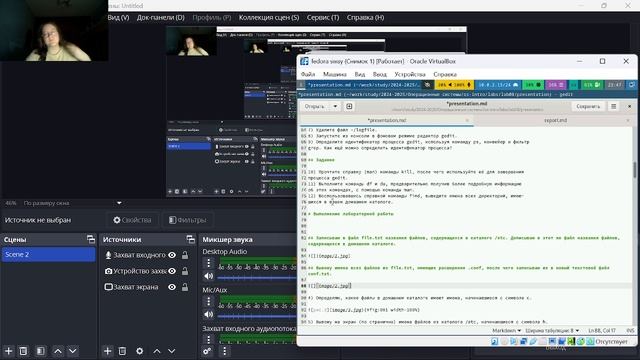Undock the Источники panel with its float icon
The width and height of the screenshot is (640, 360).
[190, 239]
